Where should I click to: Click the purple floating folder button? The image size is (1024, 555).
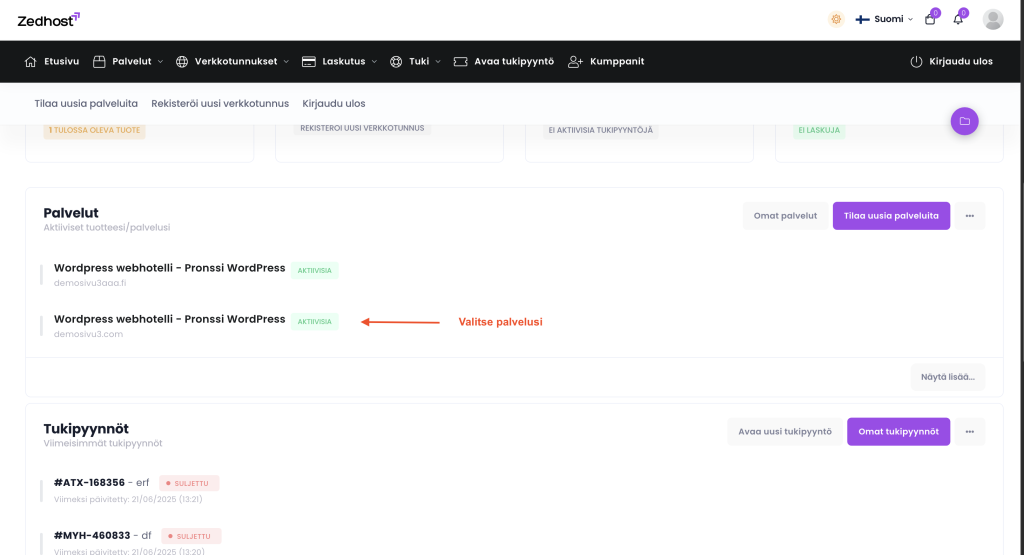(x=964, y=121)
